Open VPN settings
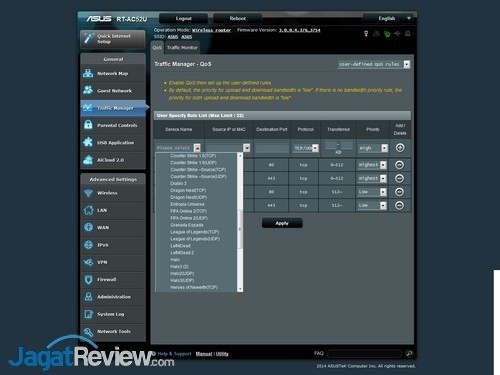This screenshot has width=500, height=375. (x=113, y=262)
